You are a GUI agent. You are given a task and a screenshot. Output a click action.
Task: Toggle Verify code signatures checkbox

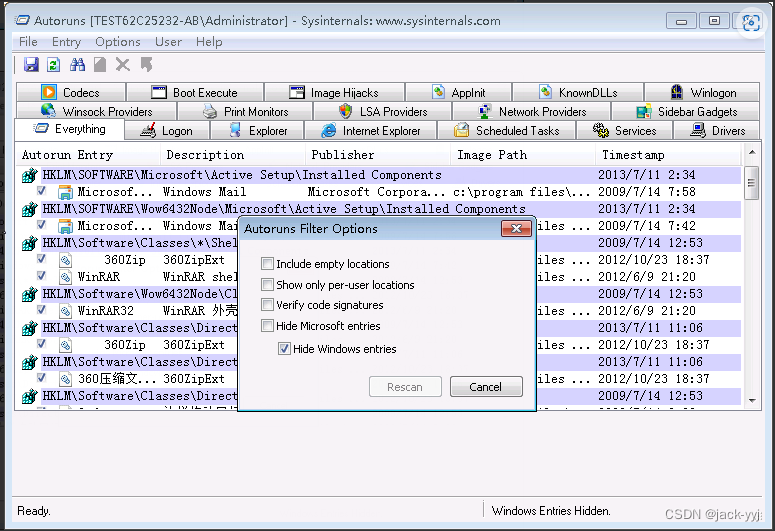click(267, 305)
